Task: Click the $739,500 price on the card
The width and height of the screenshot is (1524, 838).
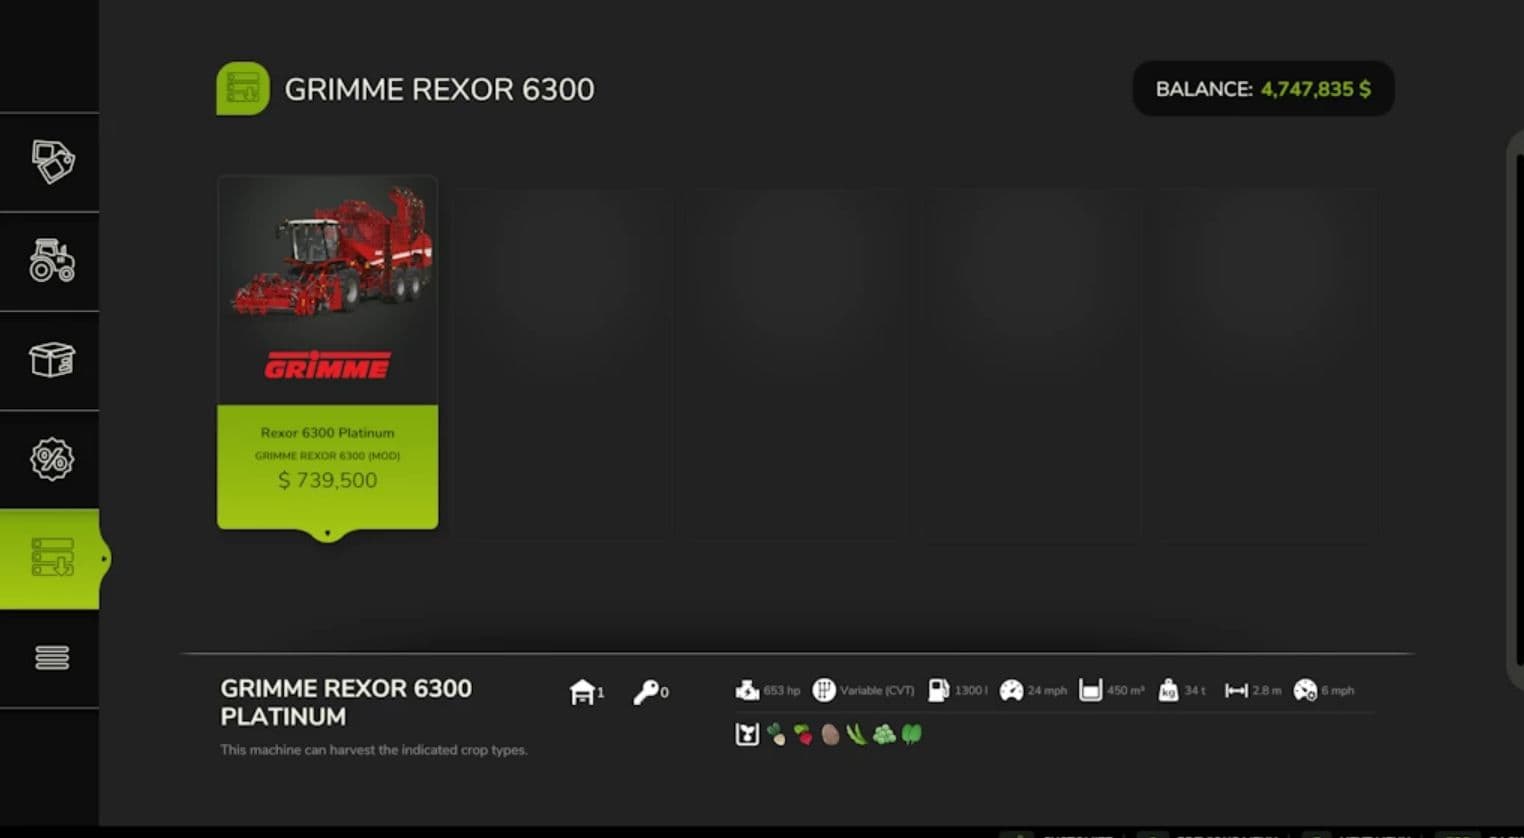Action: 327,480
